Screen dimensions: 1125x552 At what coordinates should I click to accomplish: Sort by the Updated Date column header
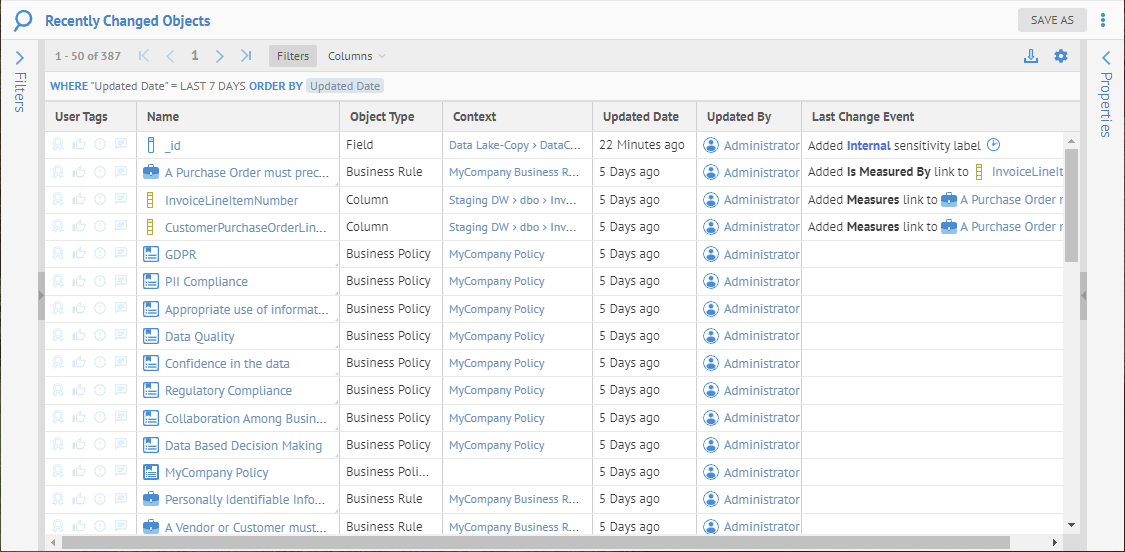click(640, 117)
